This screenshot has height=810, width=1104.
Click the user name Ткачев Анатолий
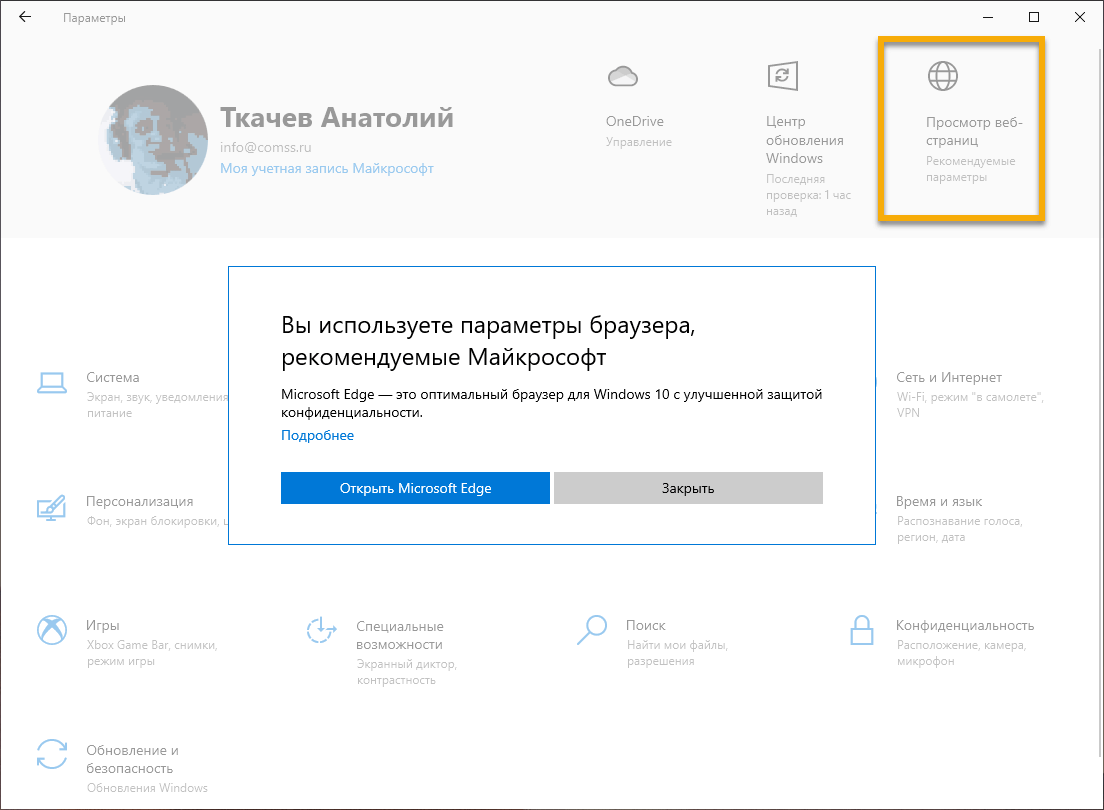(337, 118)
